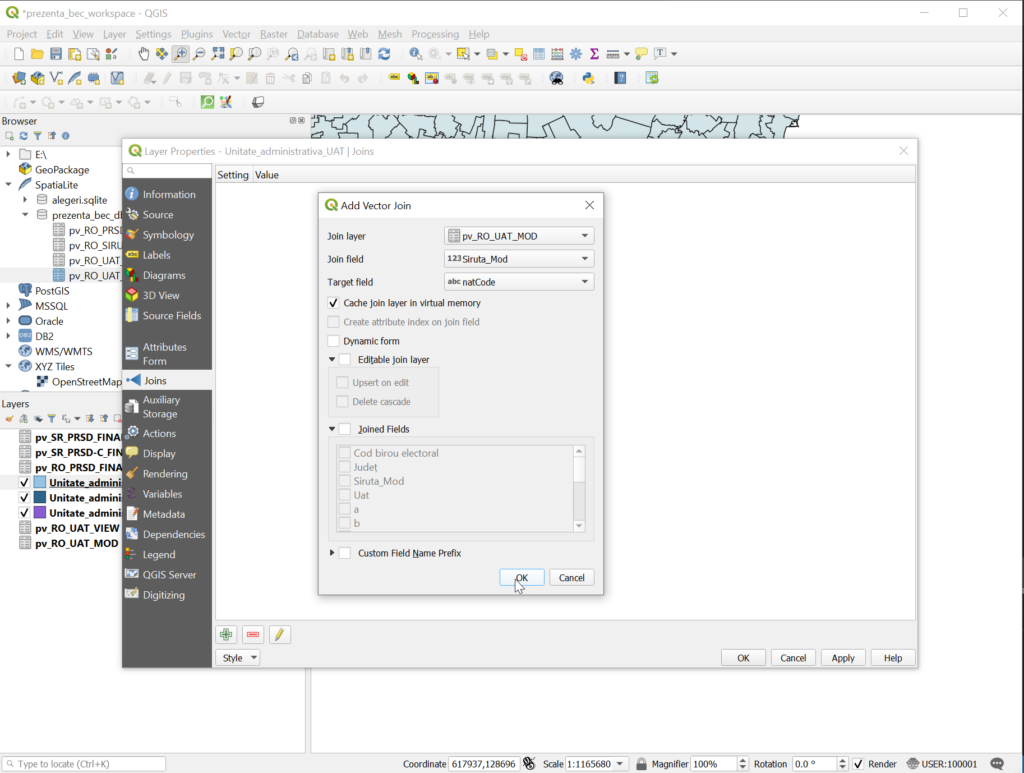Click the Rotation spinbox up arrow
Image resolution: width=1024 pixels, height=773 pixels.
click(x=842, y=761)
